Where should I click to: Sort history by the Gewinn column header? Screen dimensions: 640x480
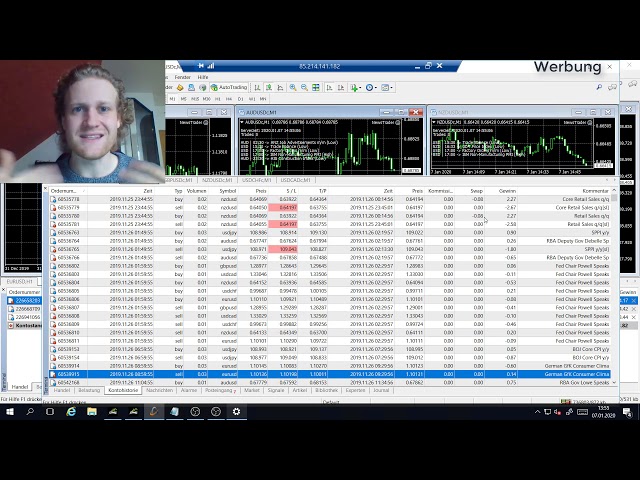click(508, 190)
